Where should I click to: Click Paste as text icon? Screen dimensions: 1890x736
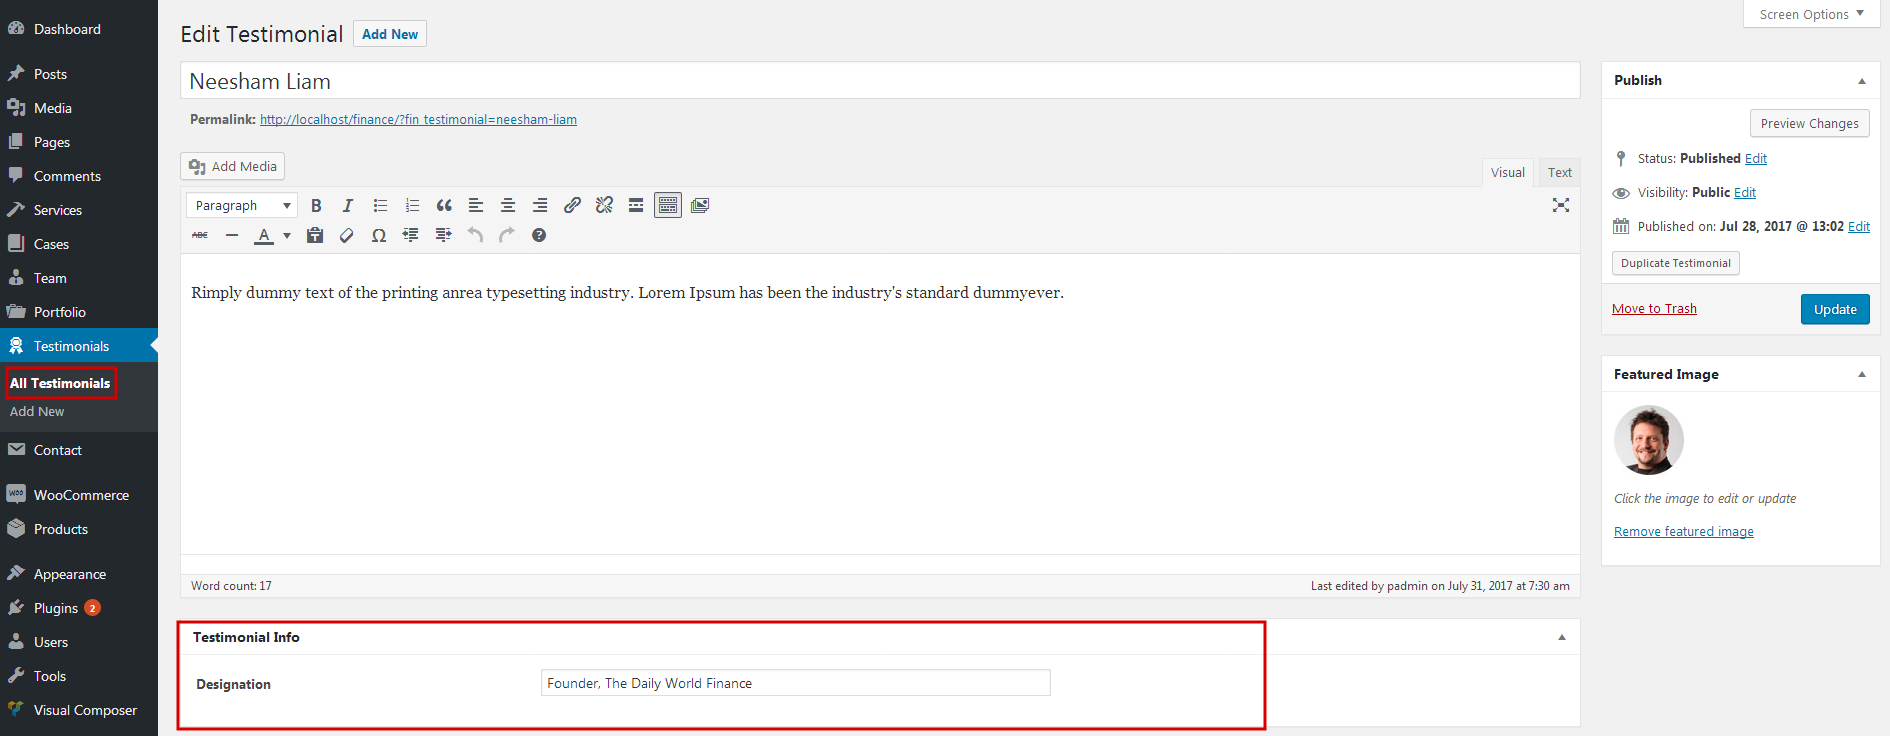[315, 235]
